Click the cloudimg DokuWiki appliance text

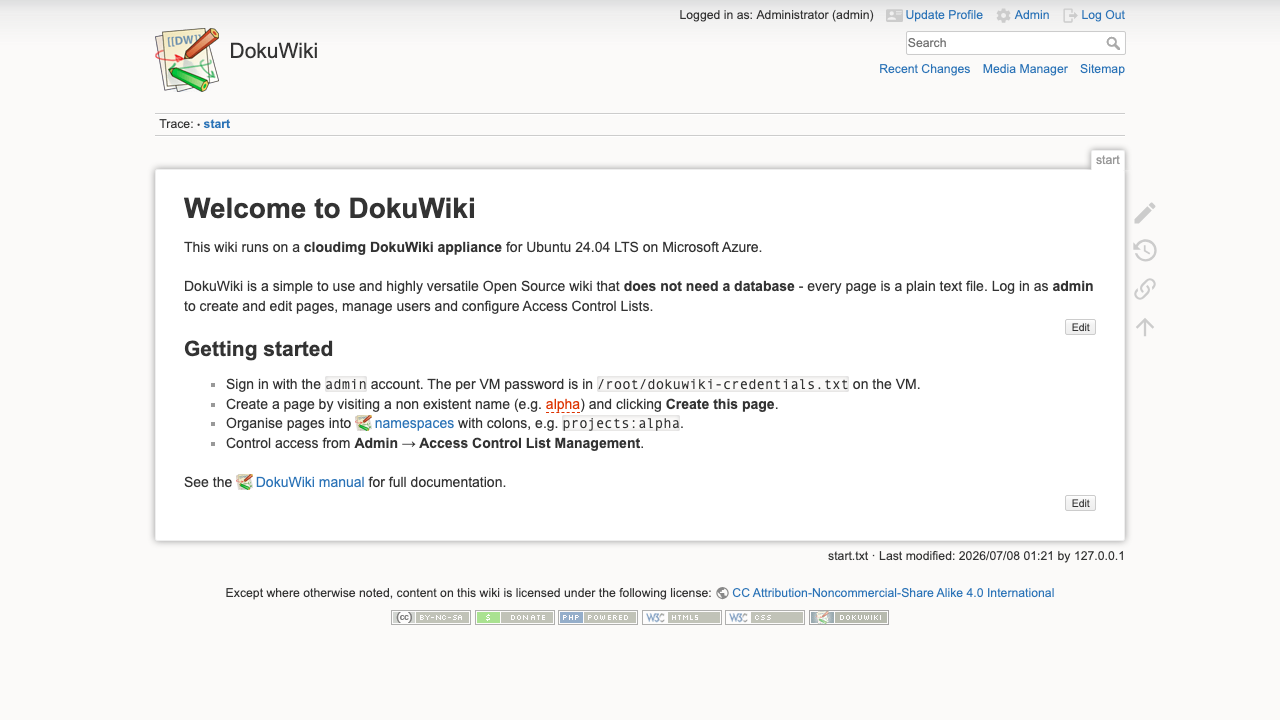coord(403,247)
